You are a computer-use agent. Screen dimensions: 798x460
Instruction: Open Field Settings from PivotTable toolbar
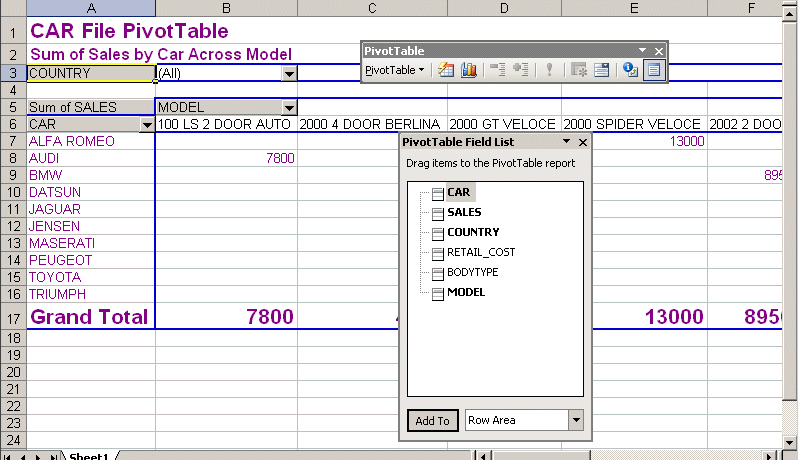630,70
